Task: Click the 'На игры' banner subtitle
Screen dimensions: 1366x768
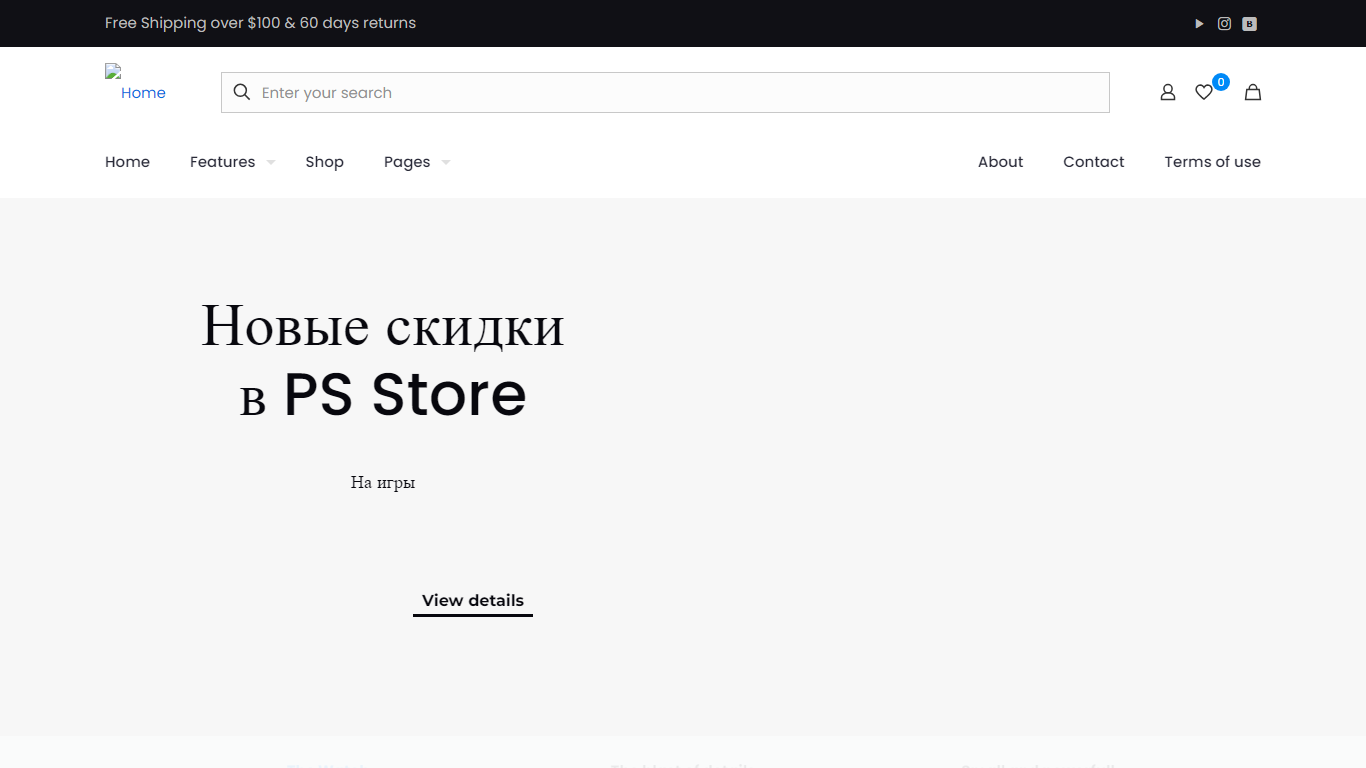Action: coord(383,483)
